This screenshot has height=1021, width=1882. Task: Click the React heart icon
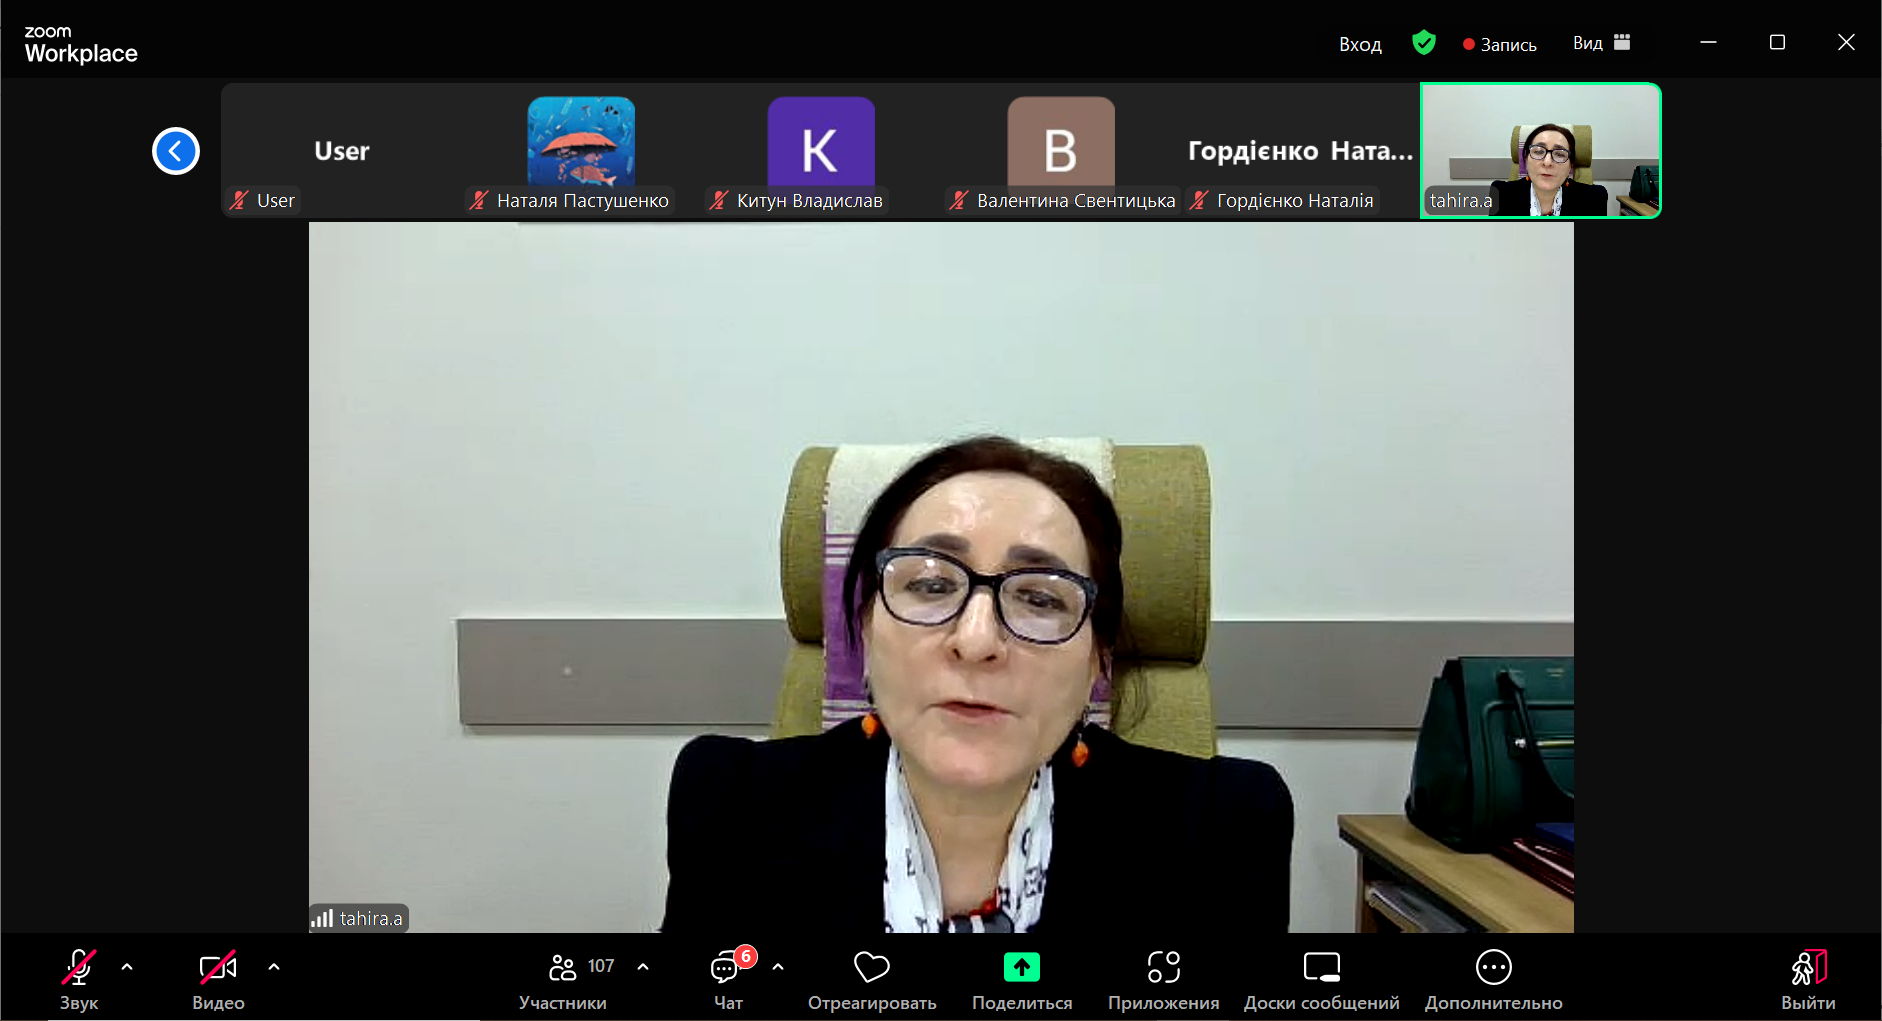pyautogui.click(x=871, y=967)
